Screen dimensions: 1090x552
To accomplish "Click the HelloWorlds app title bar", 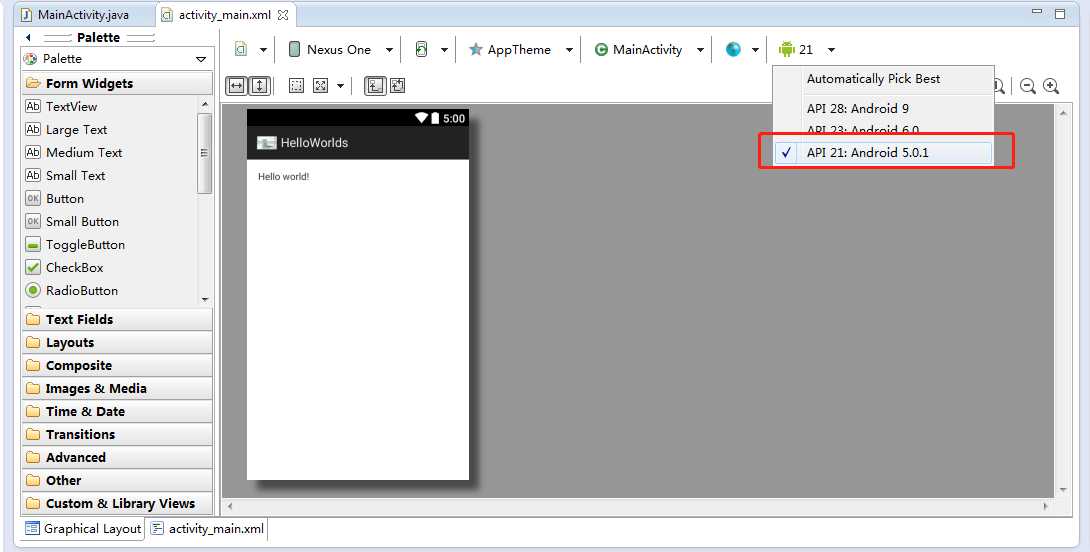I will 358,143.
